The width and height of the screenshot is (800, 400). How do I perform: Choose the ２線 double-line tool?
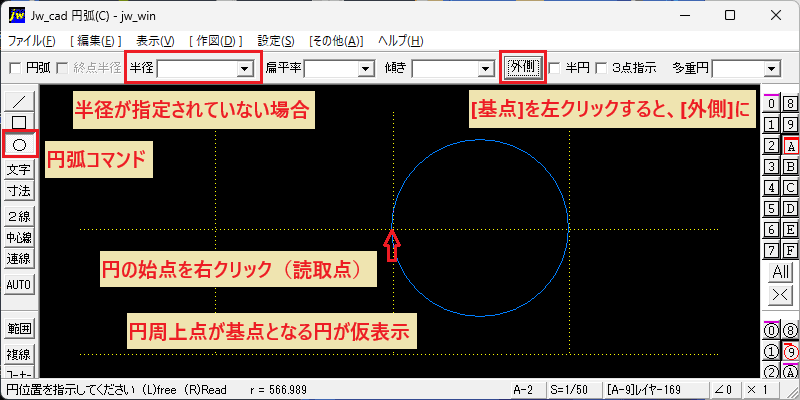19,216
